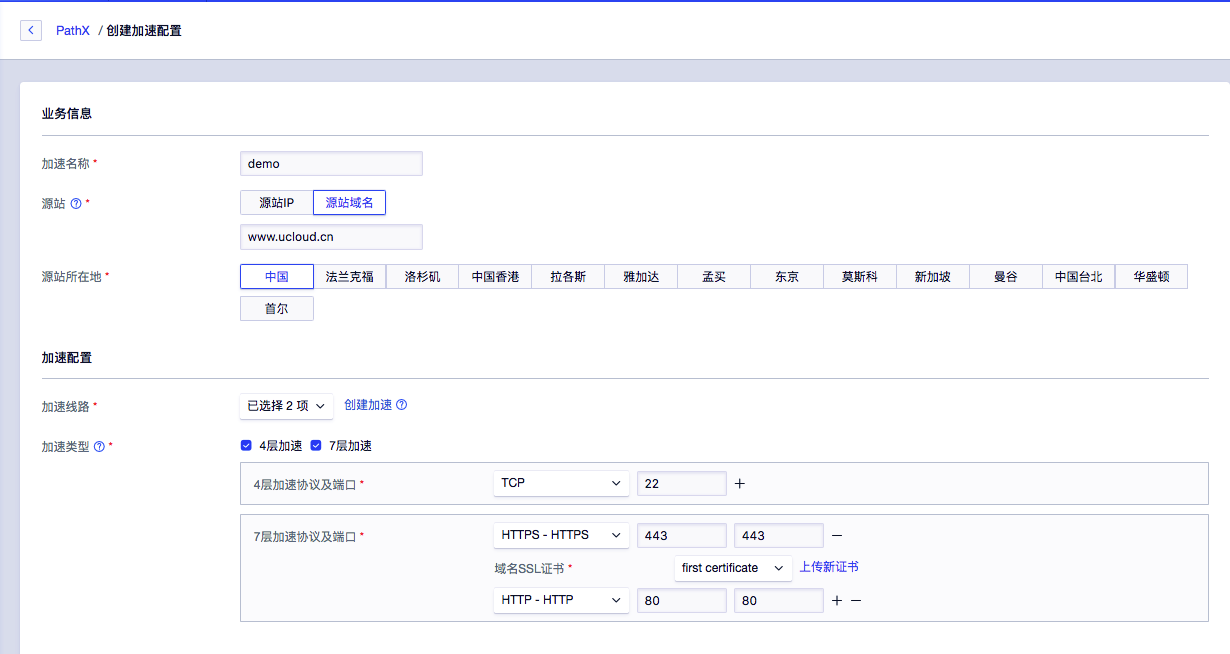Focus the first 80 port field

[x=682, y=600]
